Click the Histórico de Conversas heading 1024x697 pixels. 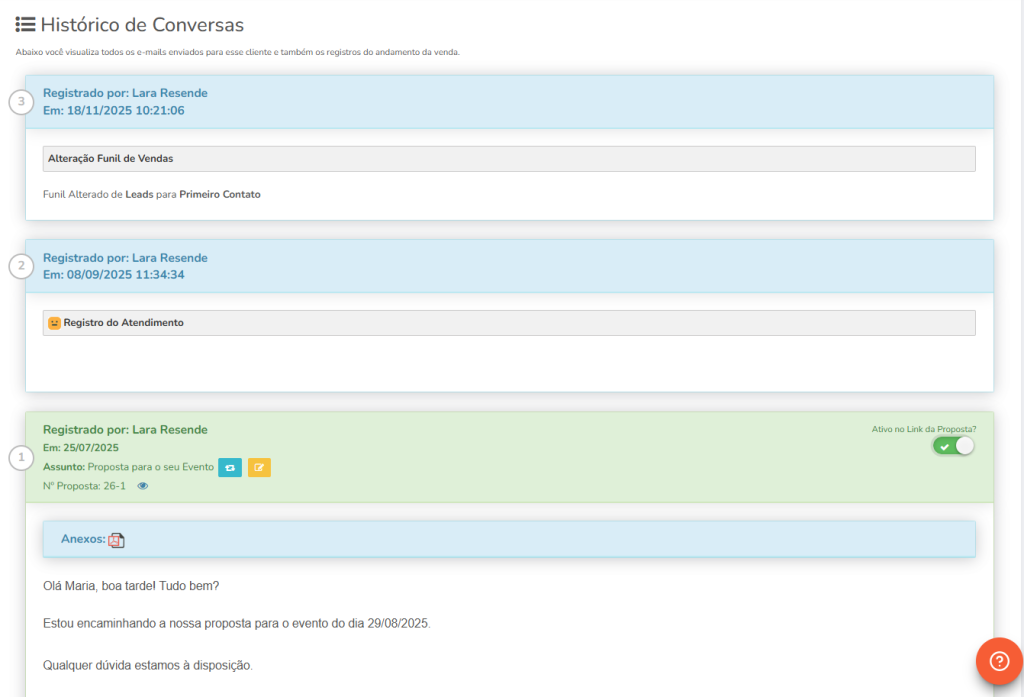coord(142,25)
